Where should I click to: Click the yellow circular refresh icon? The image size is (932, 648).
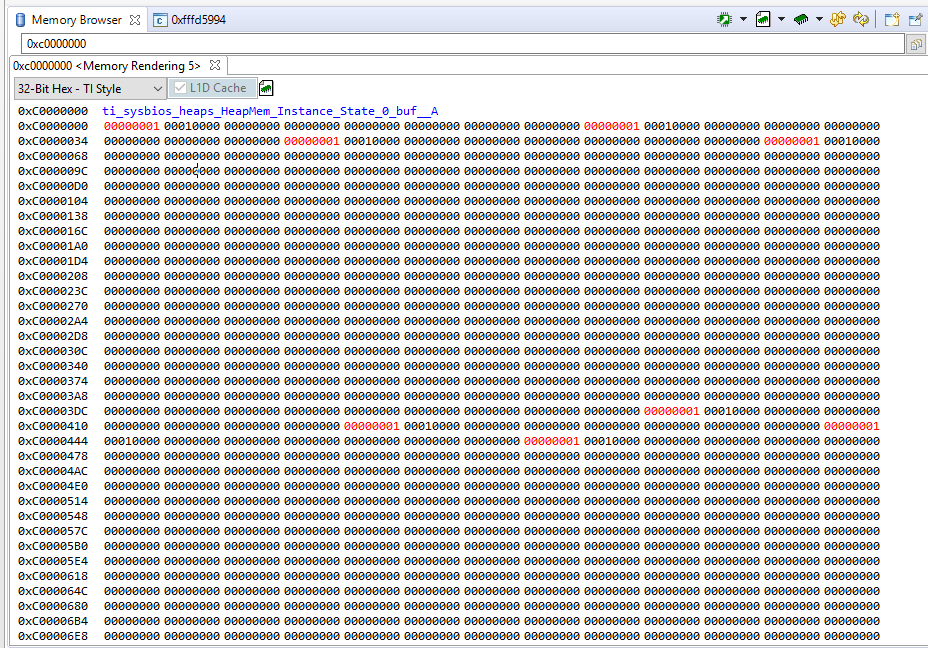point(860,20)
